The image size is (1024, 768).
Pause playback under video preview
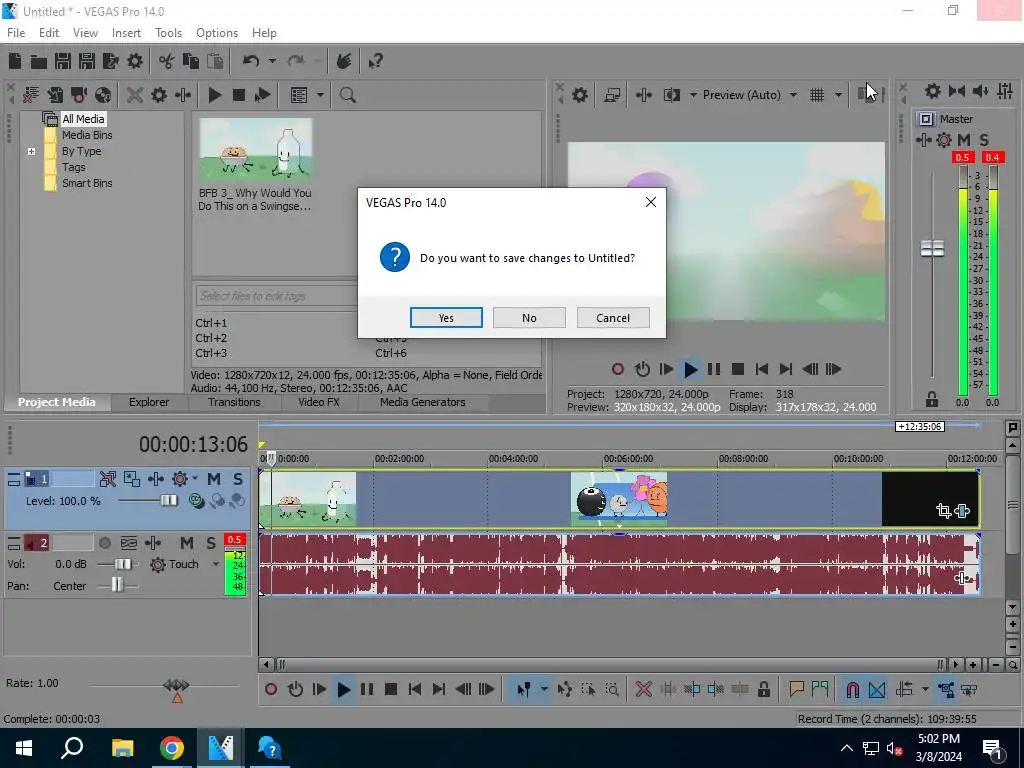coord(714,370)
